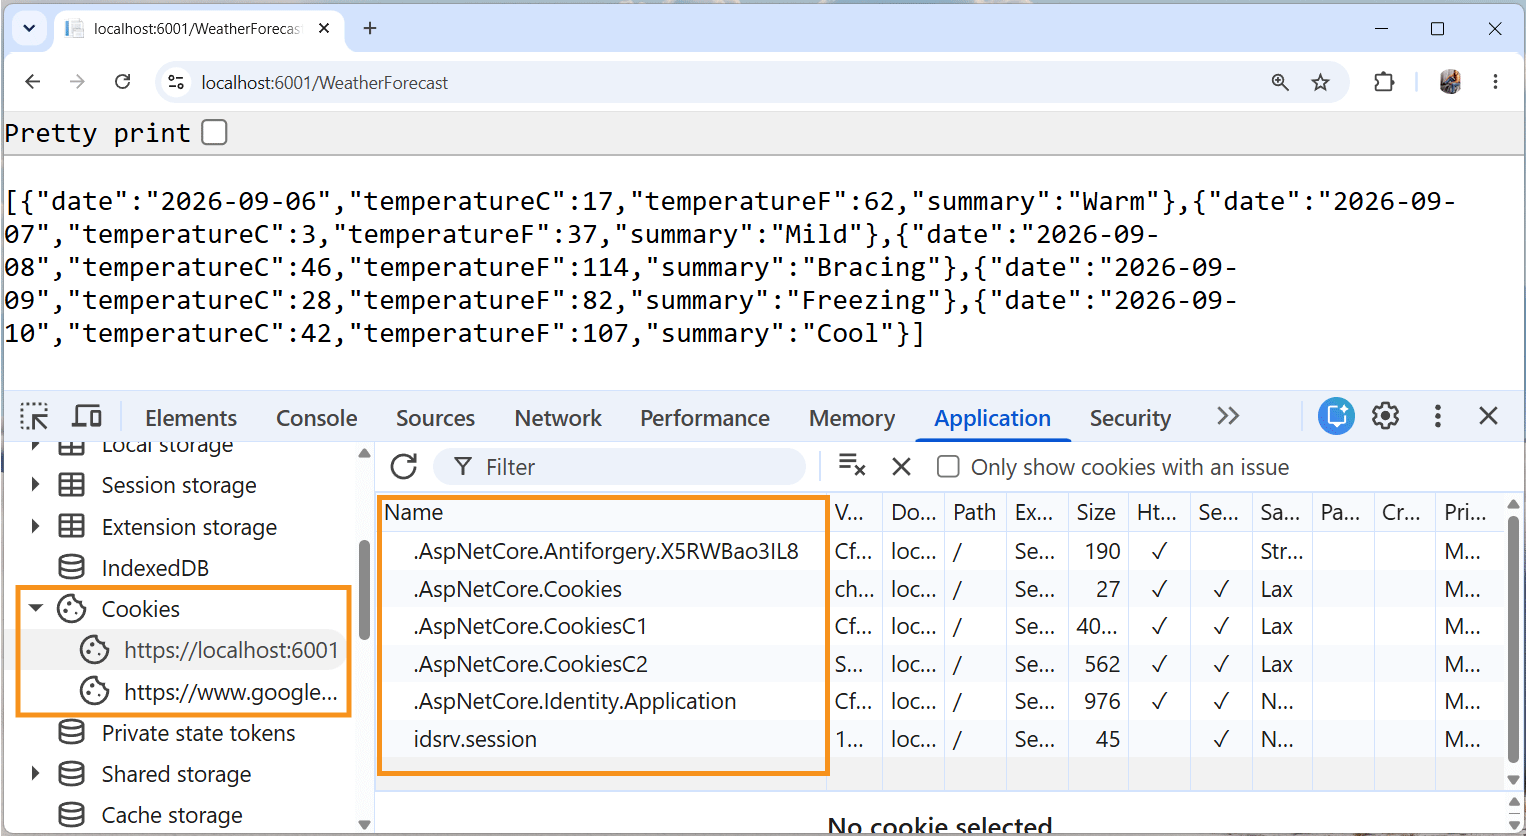The width and height of the screenshot is (1526, 836).
Task: Select the Application tab
Action: [993, 418]
